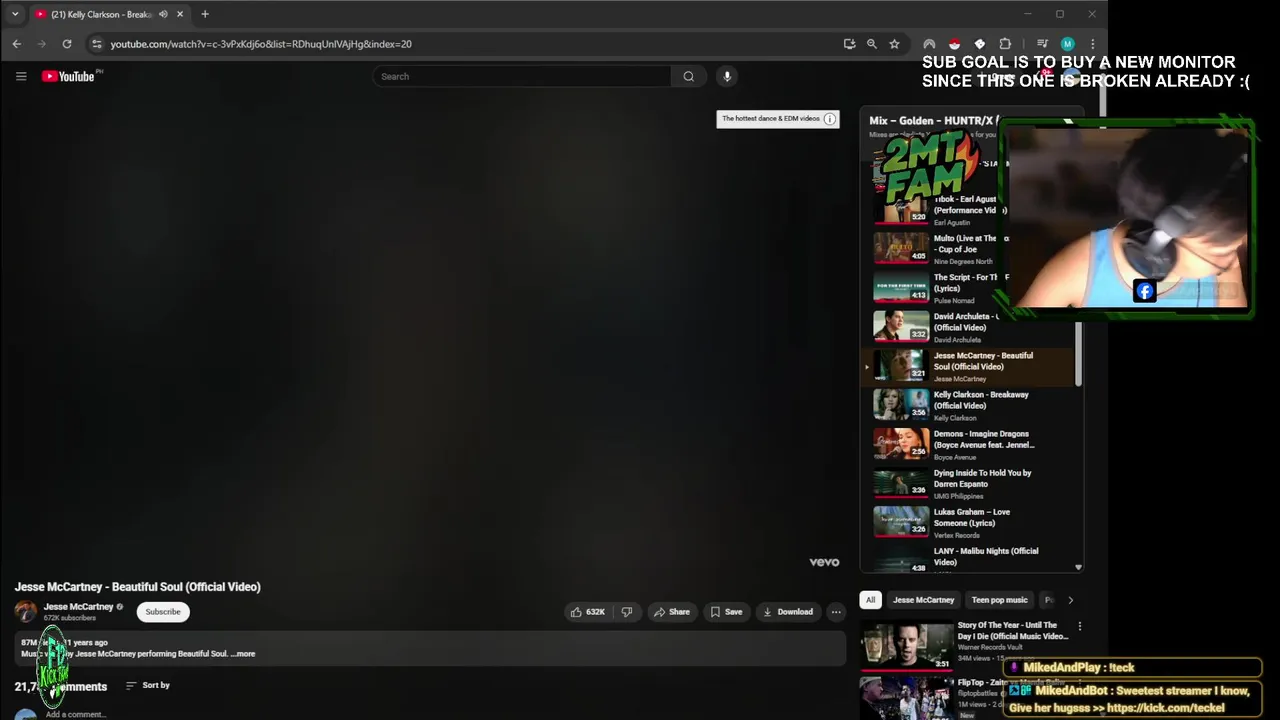Open Jesse McCartney channel avatar
This screenshot has width=1280, height=720.
click(26, 612)
